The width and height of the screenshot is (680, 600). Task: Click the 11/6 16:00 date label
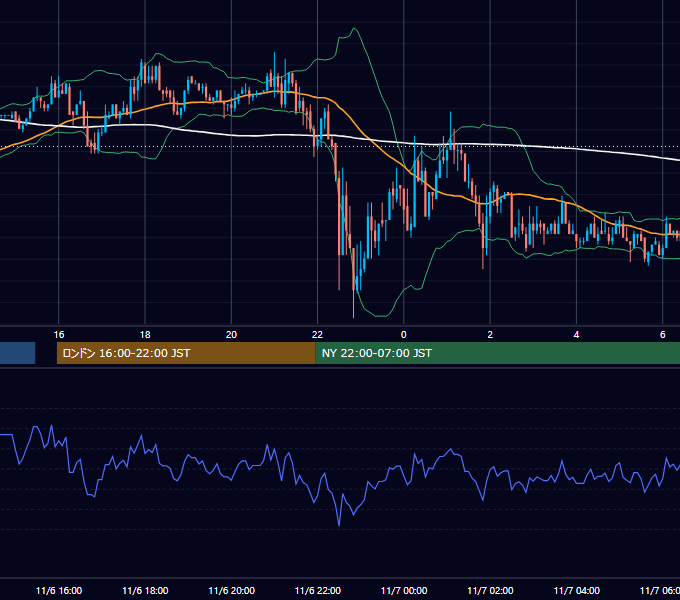pyautogui.click(x=59, y=590)
